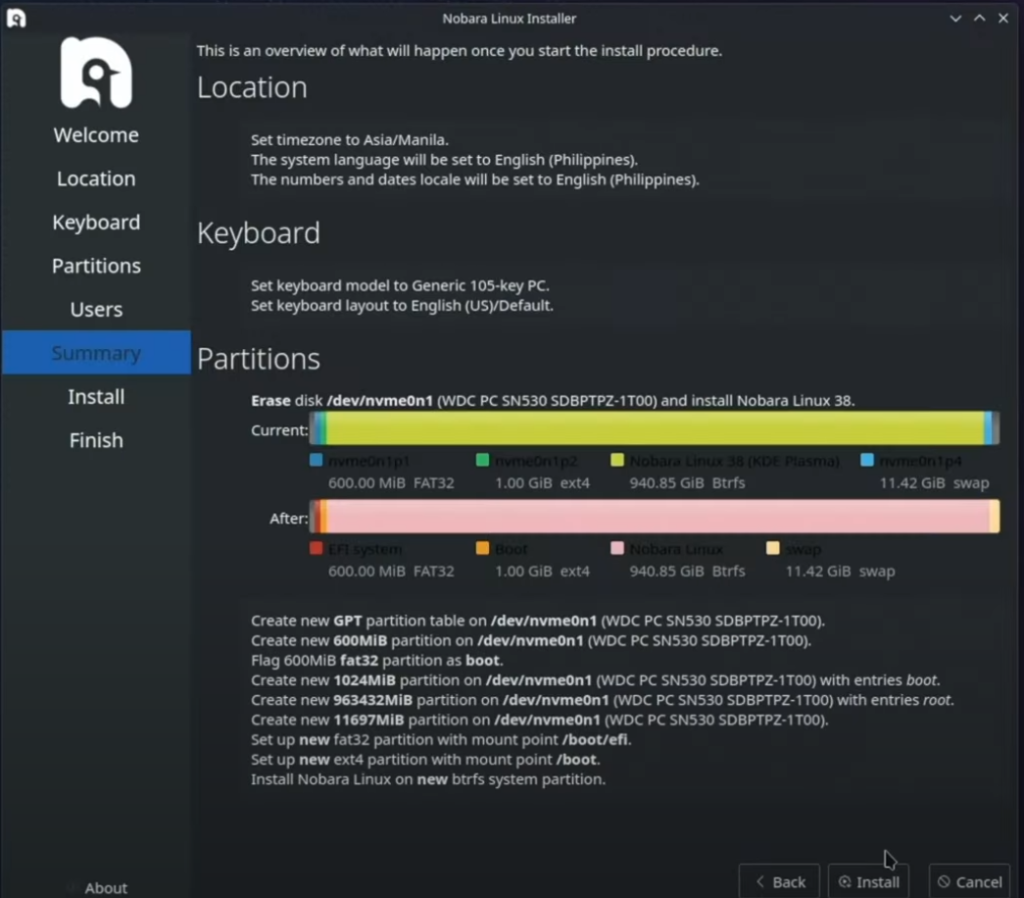Screen dimensions: 1024x898
Task: Click the Nobara Linux 38 KDE Plasma legend square
Action: pos(615,460)
